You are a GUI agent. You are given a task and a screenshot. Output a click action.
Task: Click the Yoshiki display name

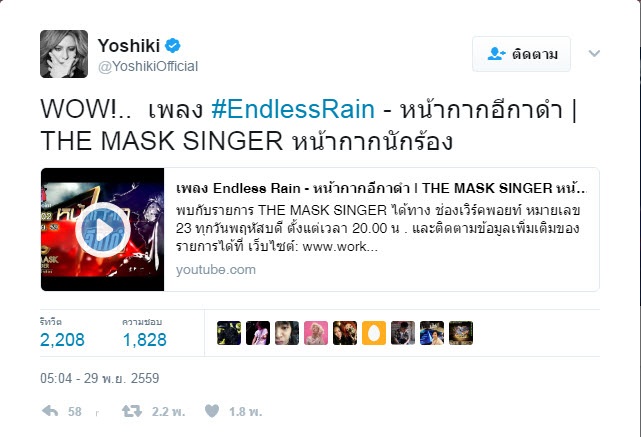[129, 45]
